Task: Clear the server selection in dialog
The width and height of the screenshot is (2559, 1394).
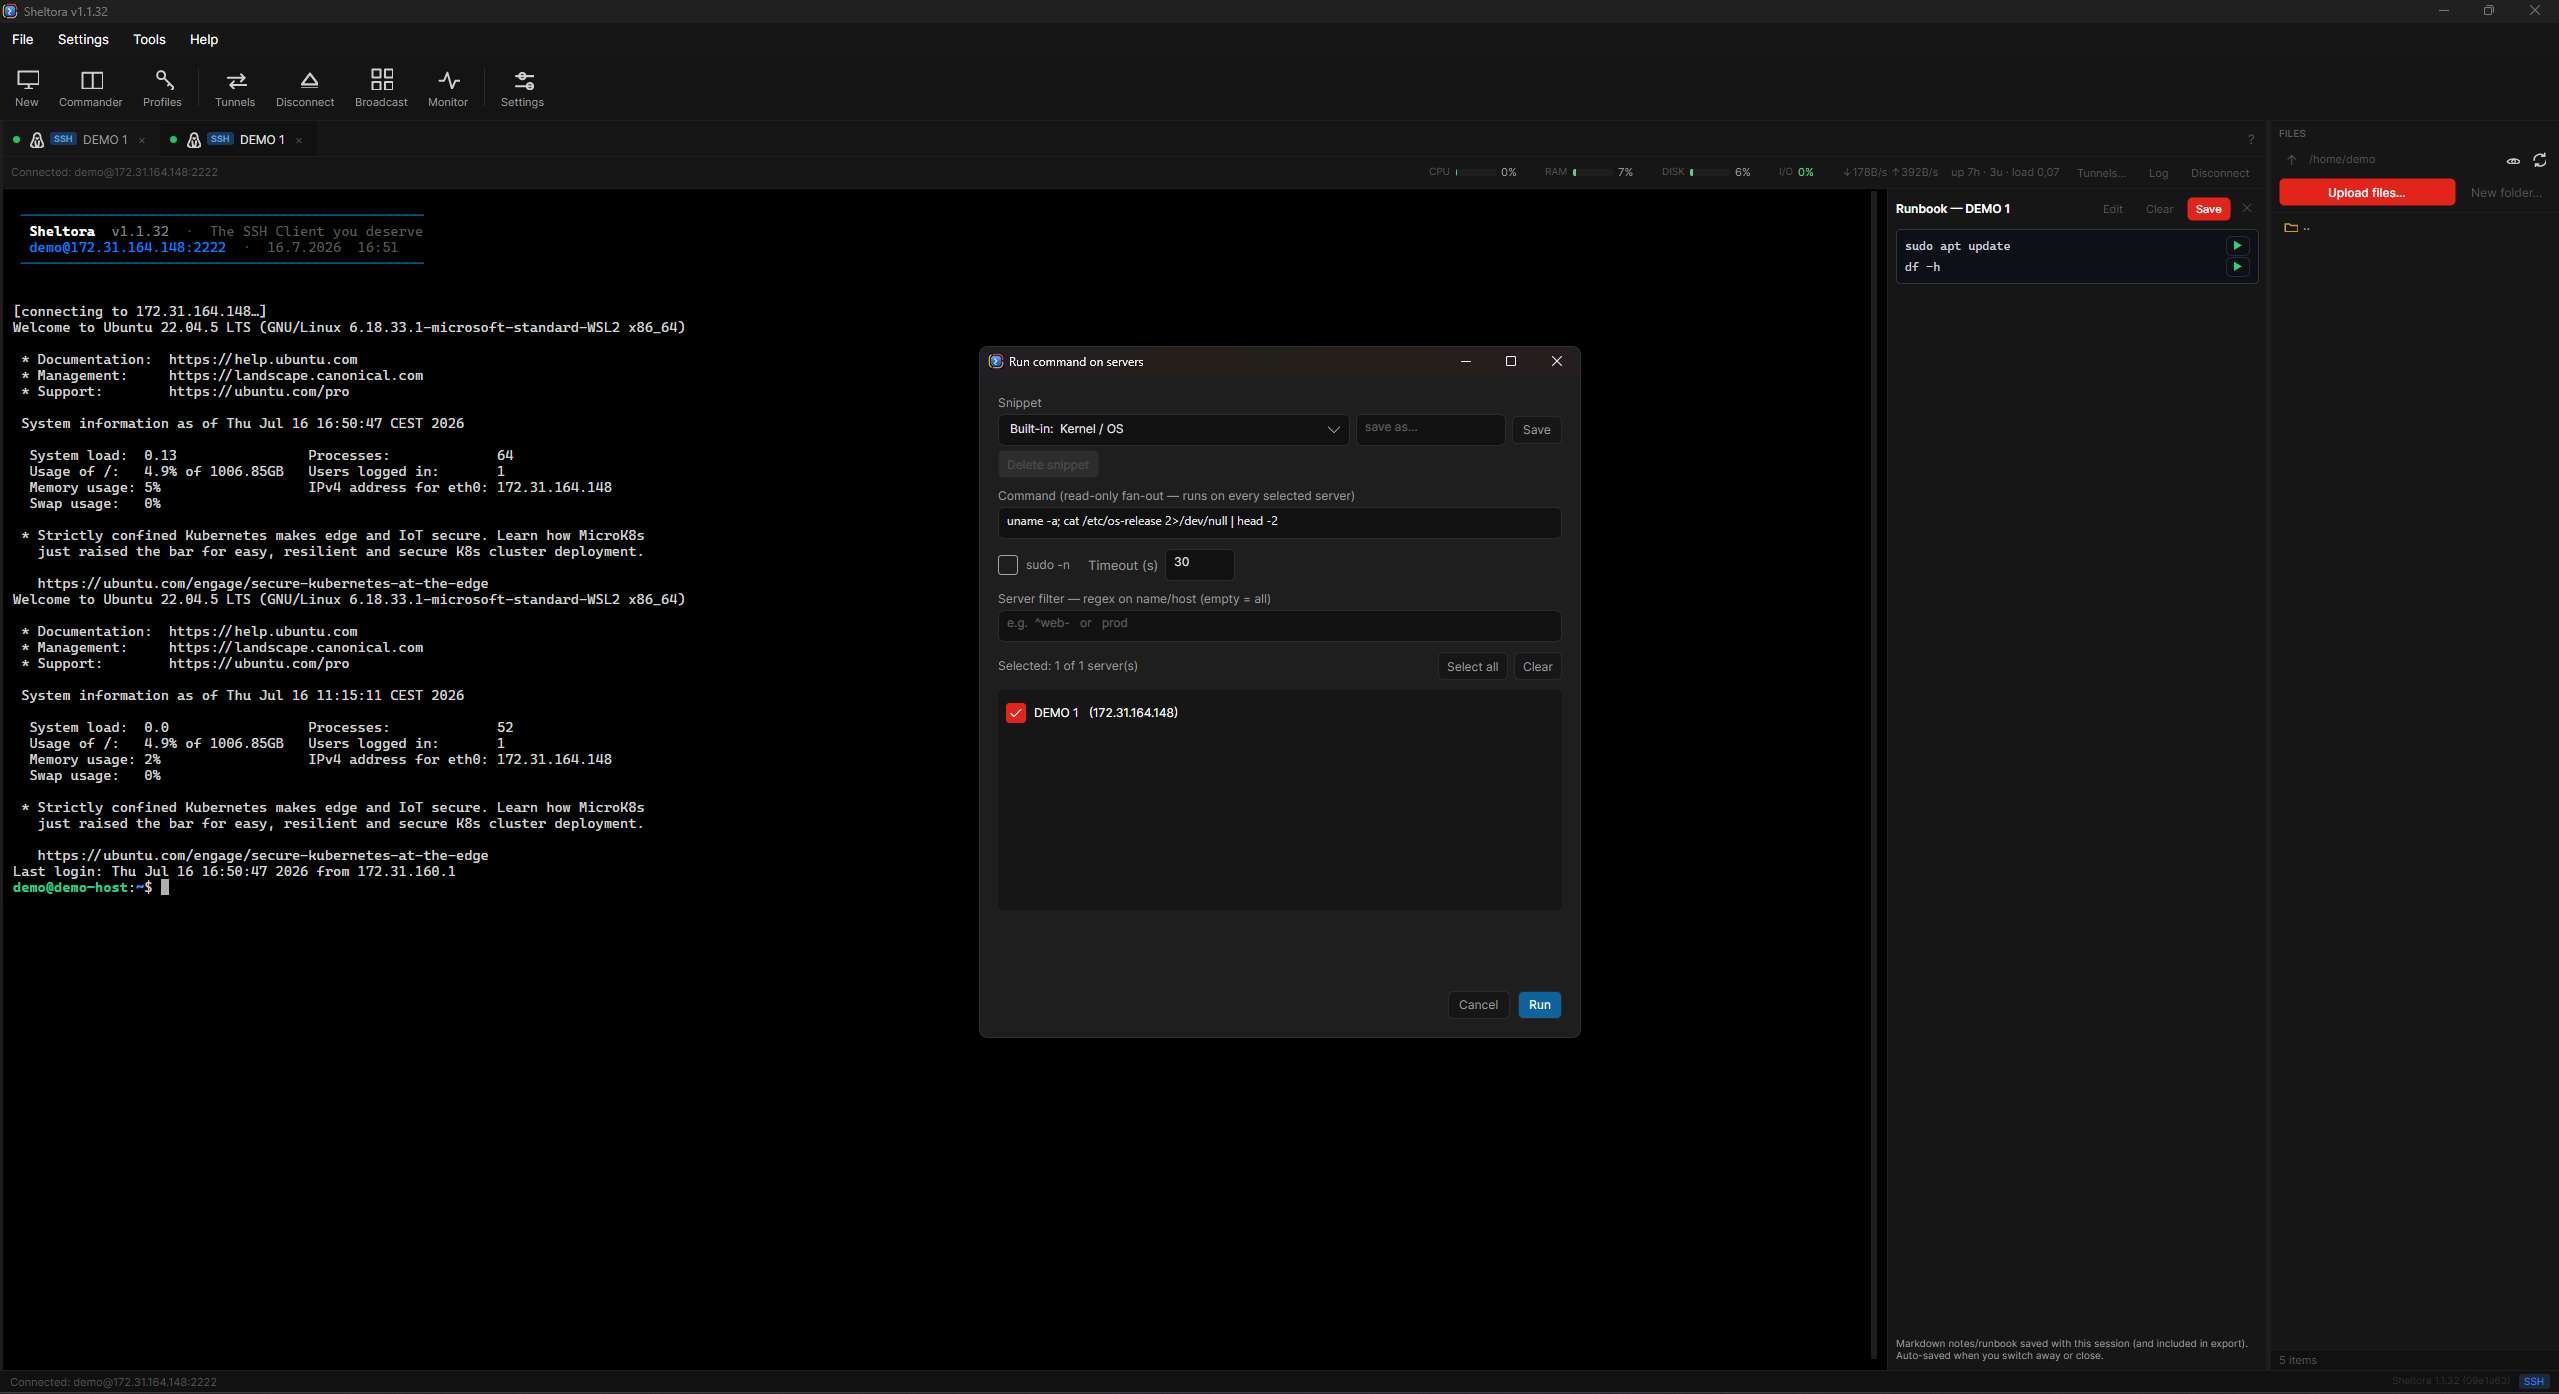Action: pyautogui.click(x=1537, y=667)
